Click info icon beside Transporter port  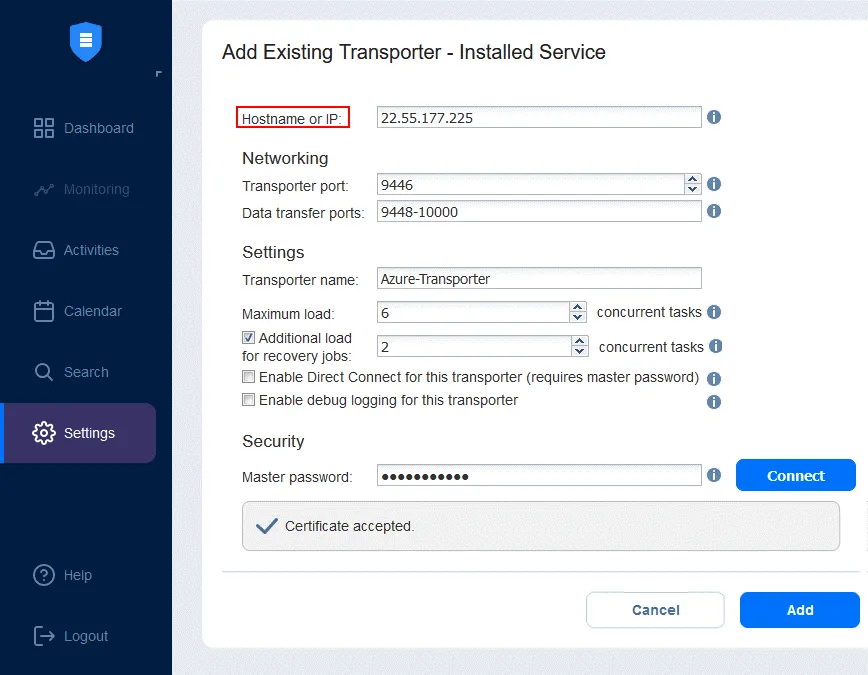714,184
